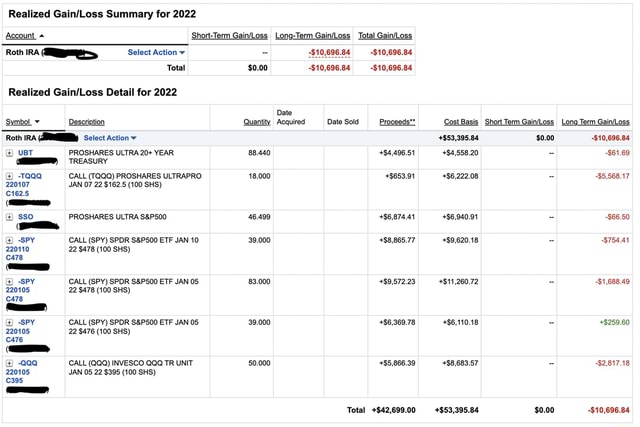Sort detail table by Quantity
Image resolution: width=640 pixels, height=427 pixels.
[257, 122]
